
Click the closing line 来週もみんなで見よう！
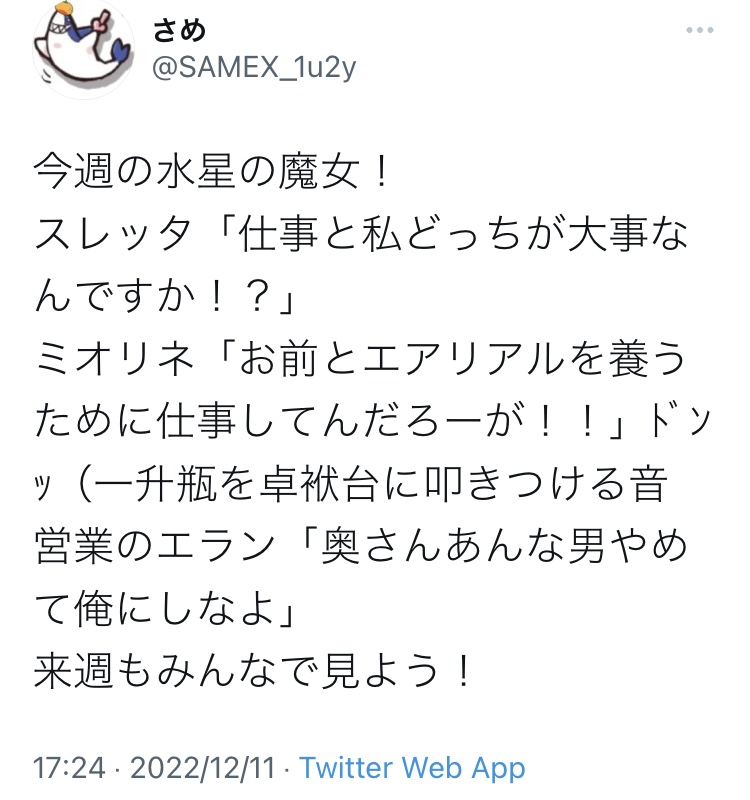(254, 672)
